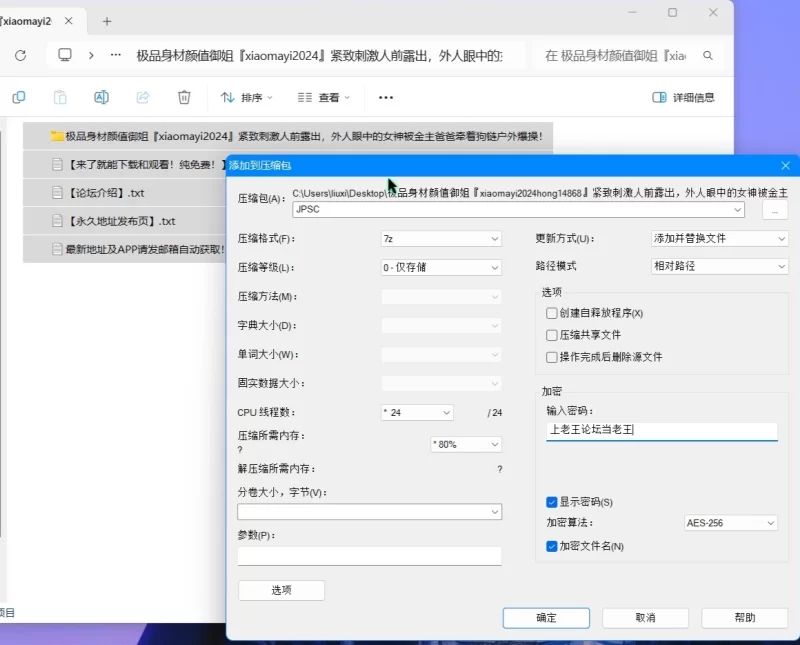Open the 分卷大小 combo box
Viewport: 800px width, 645px height.
tap(369, 512)
